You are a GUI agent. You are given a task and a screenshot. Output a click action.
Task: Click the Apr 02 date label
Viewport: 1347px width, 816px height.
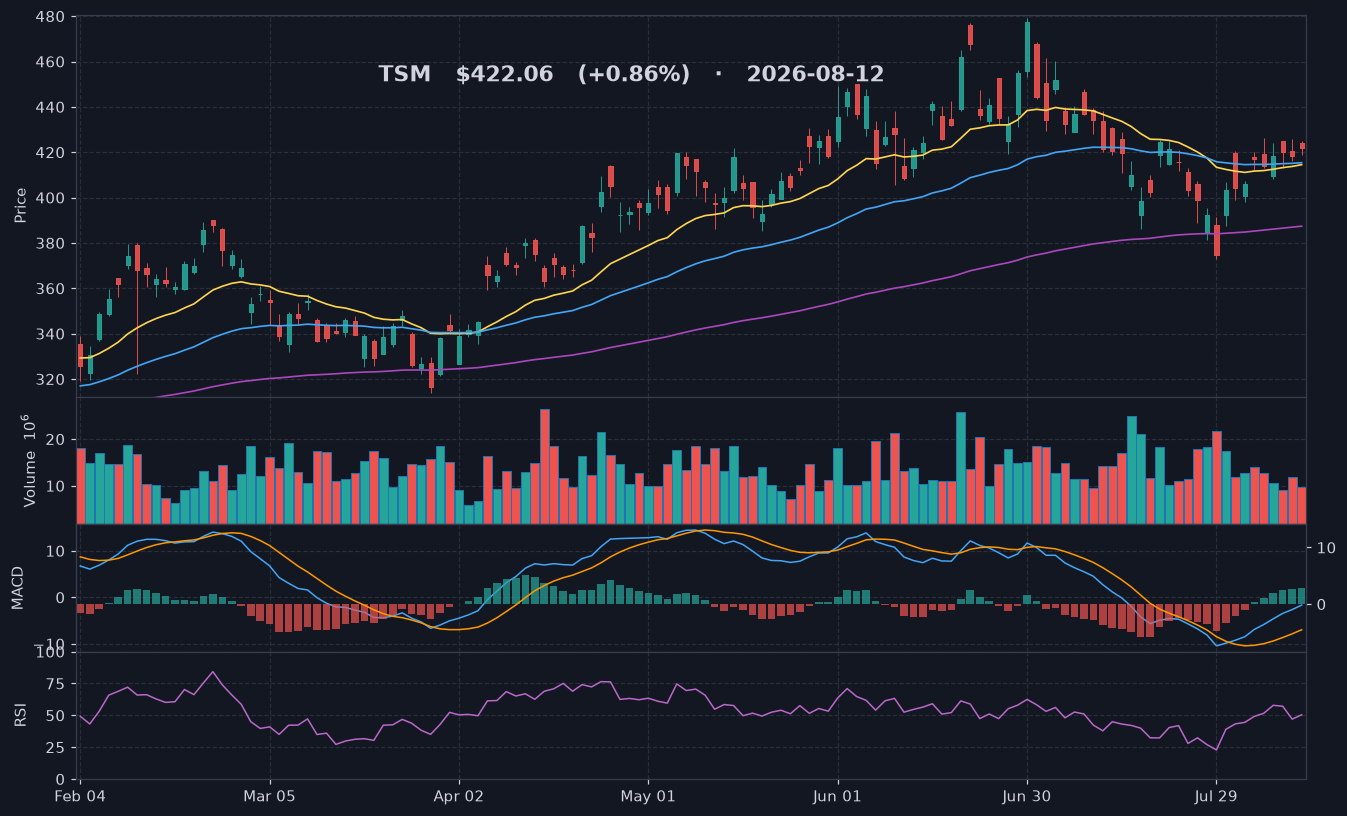pyautogui.click(x=459, y=798)
